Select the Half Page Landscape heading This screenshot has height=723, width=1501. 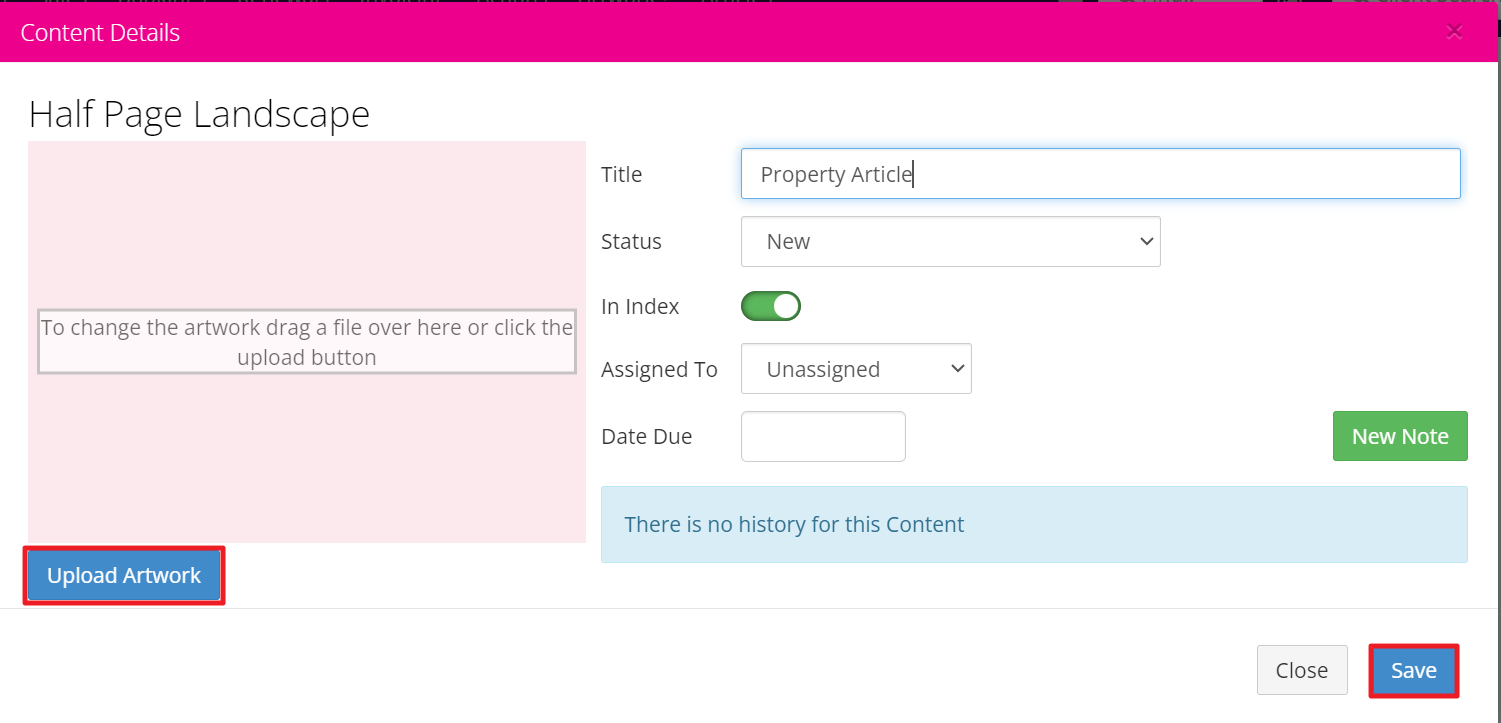(199, 115)
